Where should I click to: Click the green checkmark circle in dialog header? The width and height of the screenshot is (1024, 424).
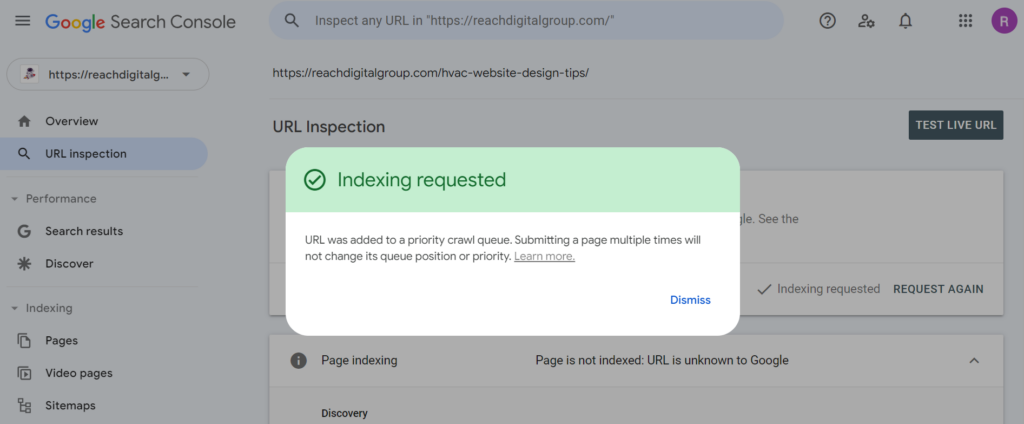[315, 180]
